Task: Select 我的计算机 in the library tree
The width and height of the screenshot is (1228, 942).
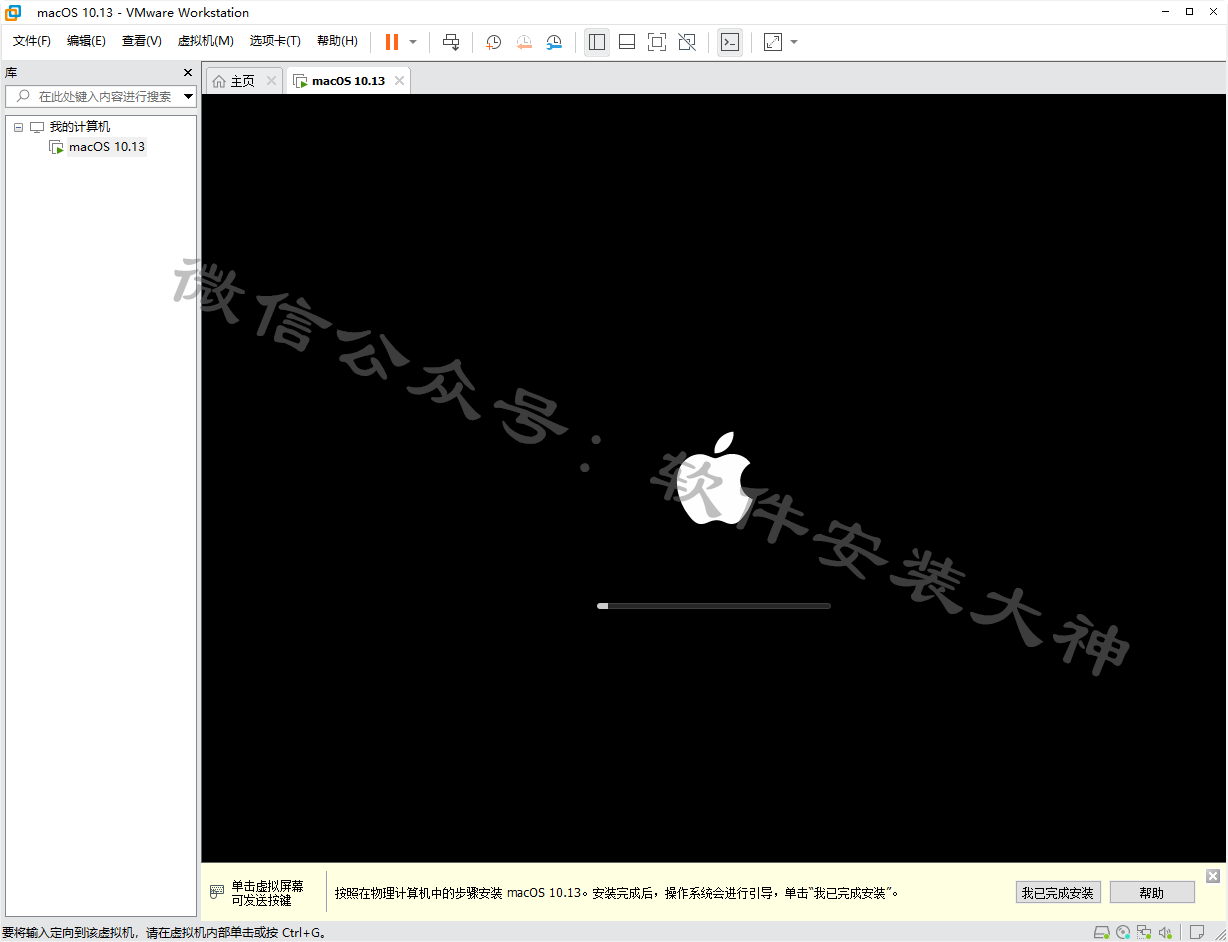Action: pyautogui.click(x=80, y=127)
